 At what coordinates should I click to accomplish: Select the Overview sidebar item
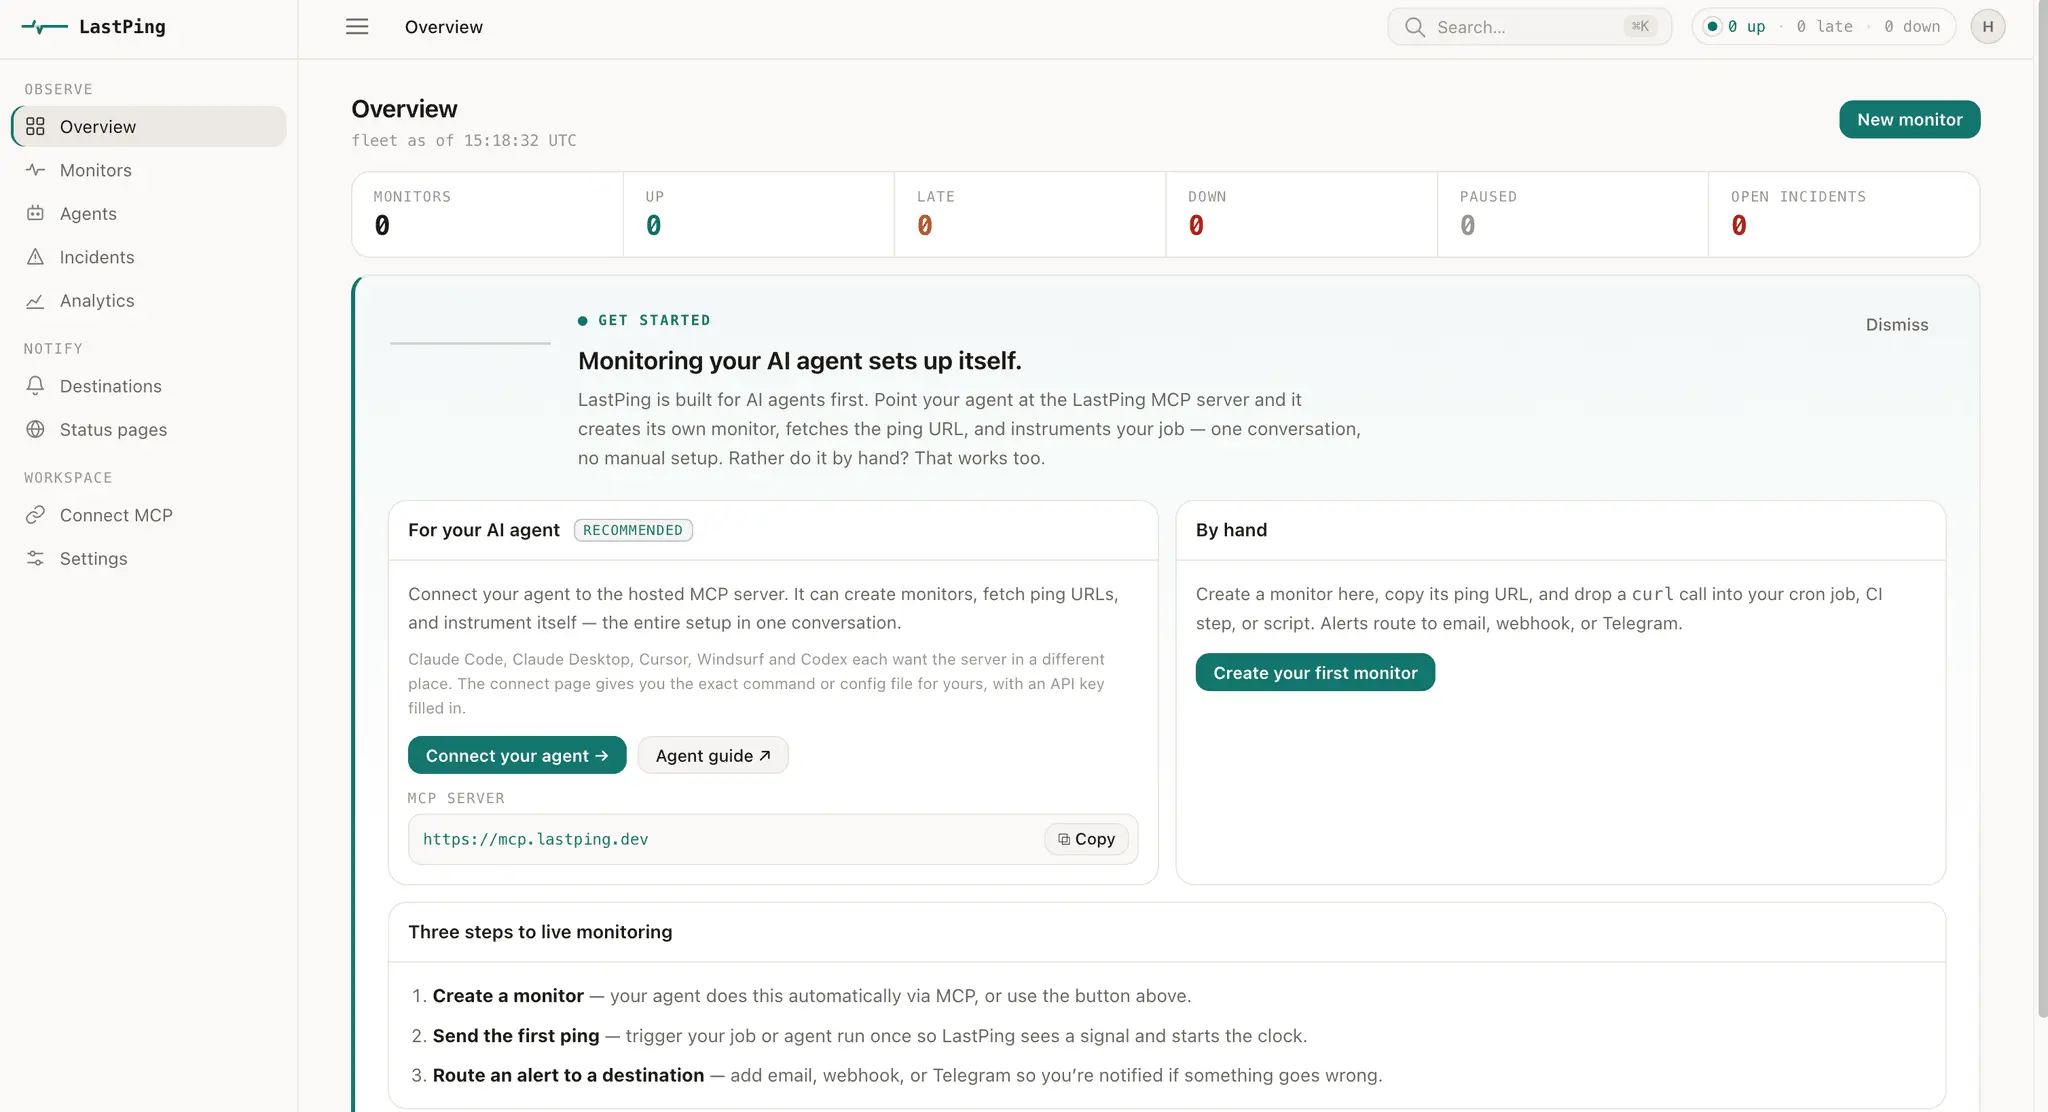(x=149, y=126)
